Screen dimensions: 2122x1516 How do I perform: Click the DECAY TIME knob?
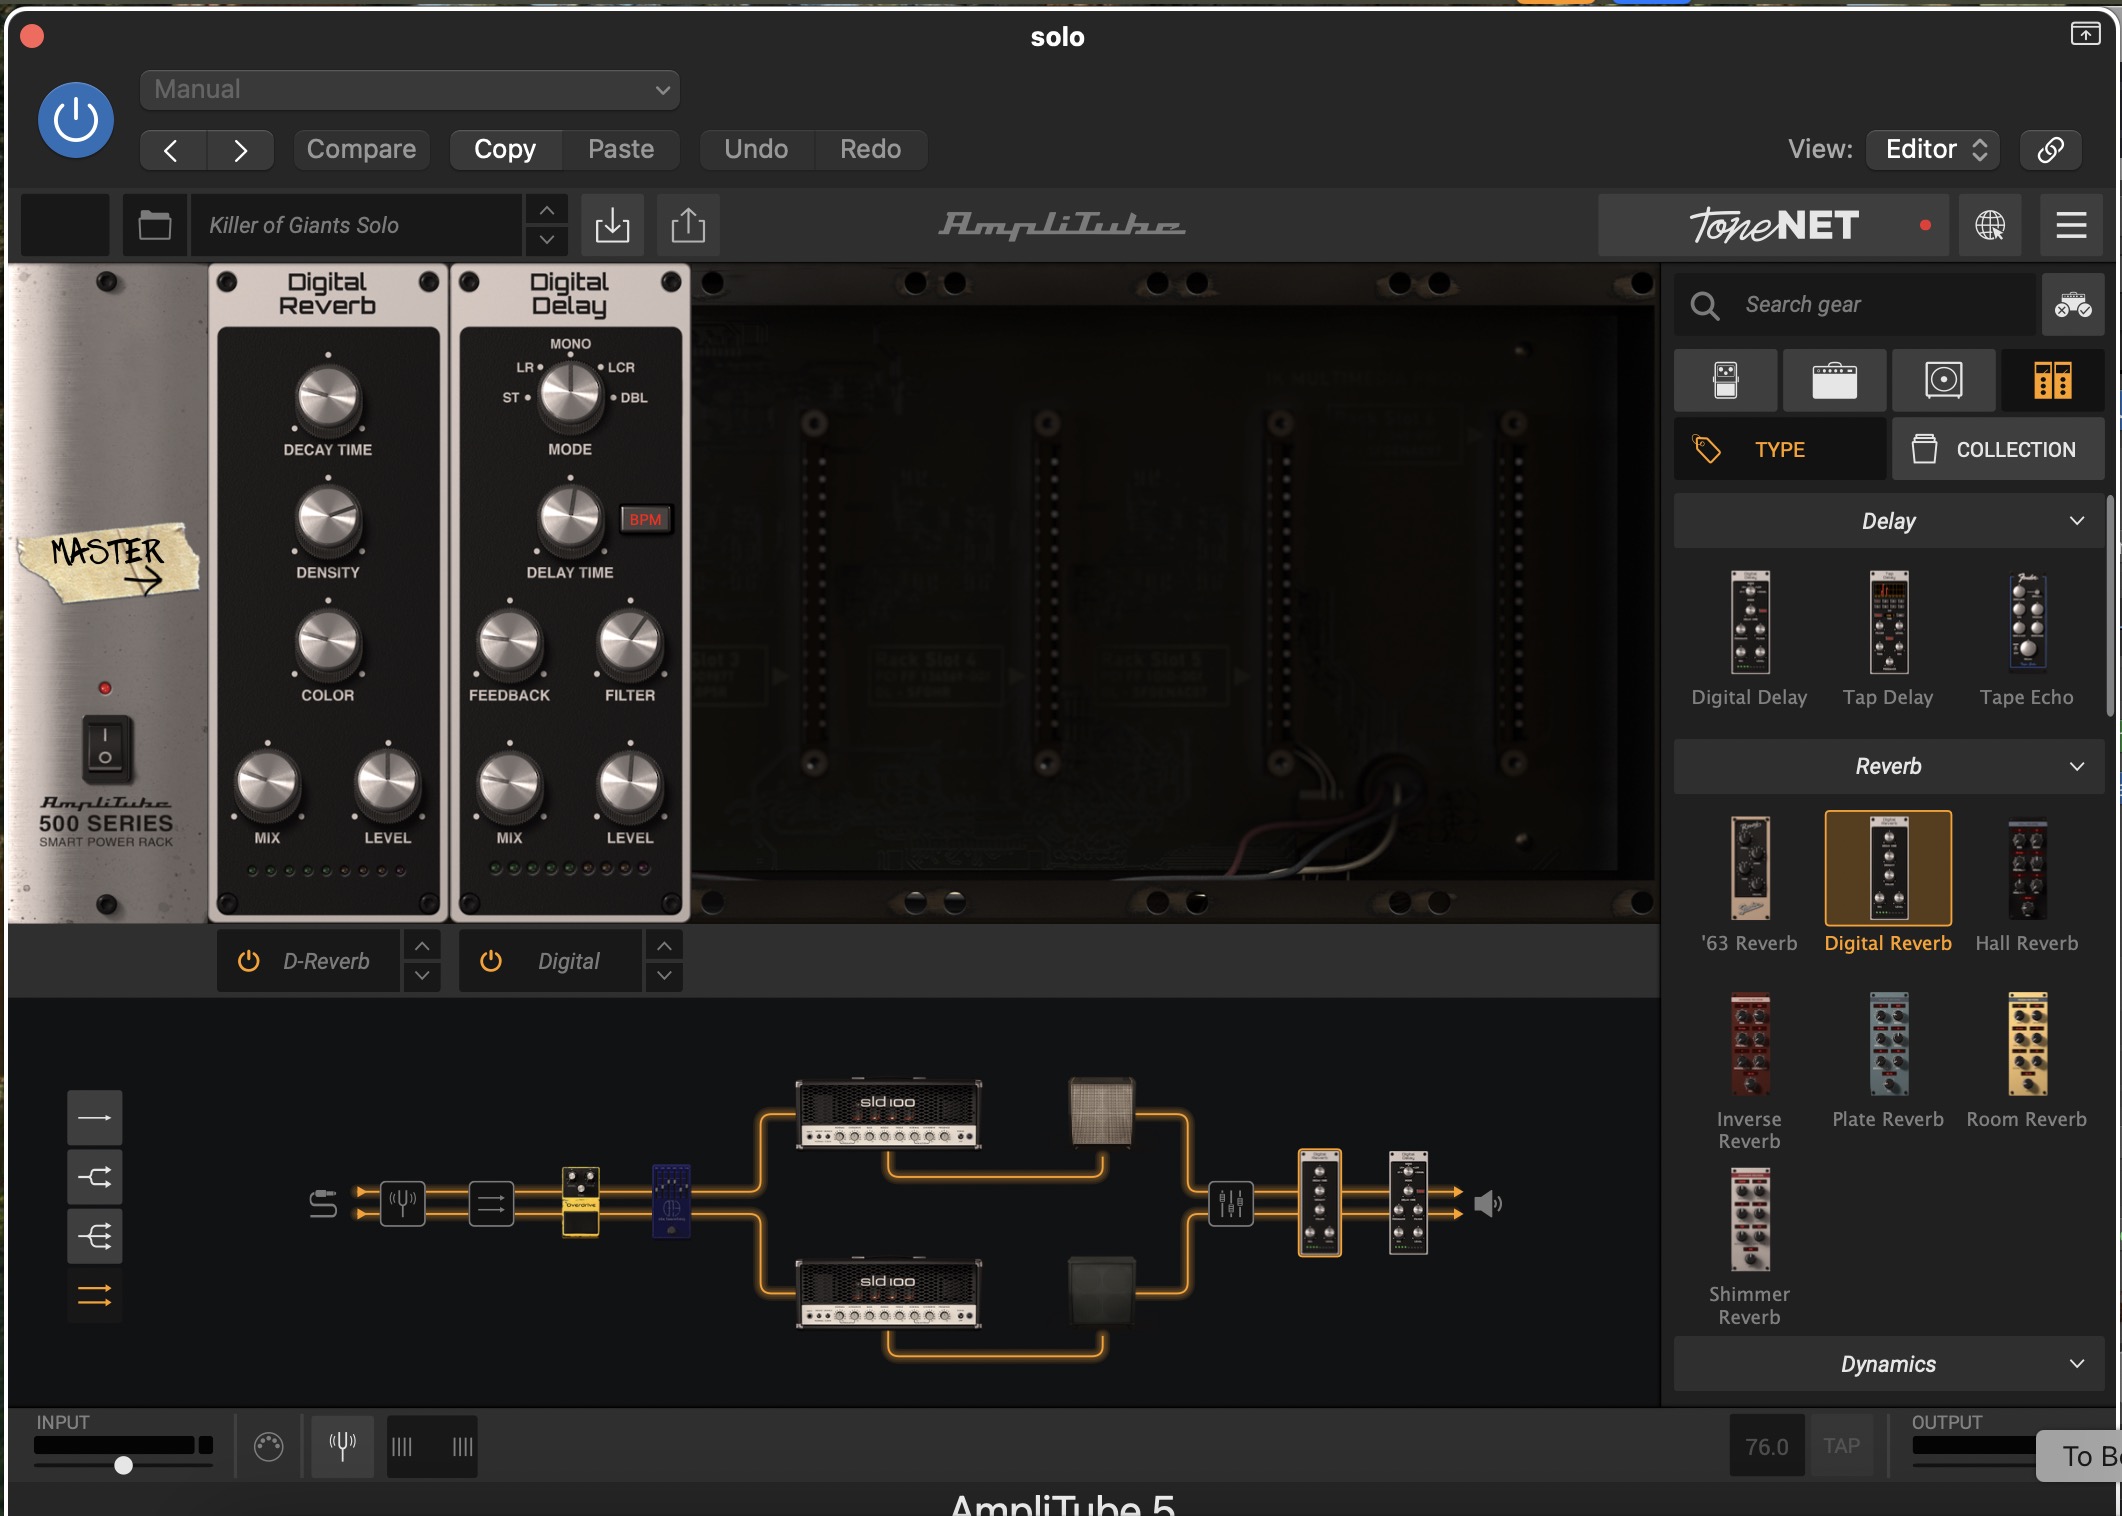tap(328, 398)
